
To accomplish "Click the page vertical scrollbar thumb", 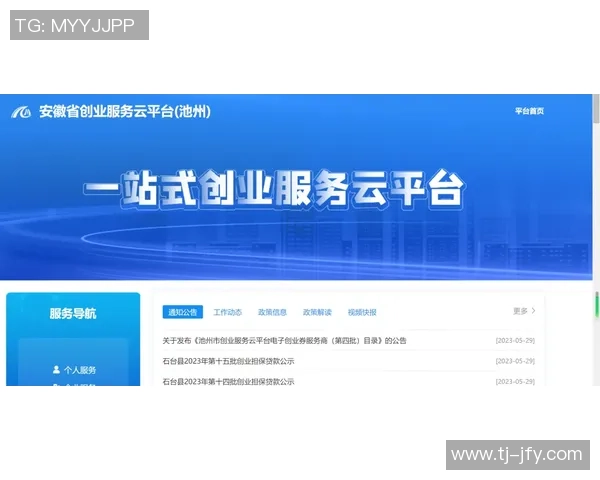I will click(x=596, y=108).
